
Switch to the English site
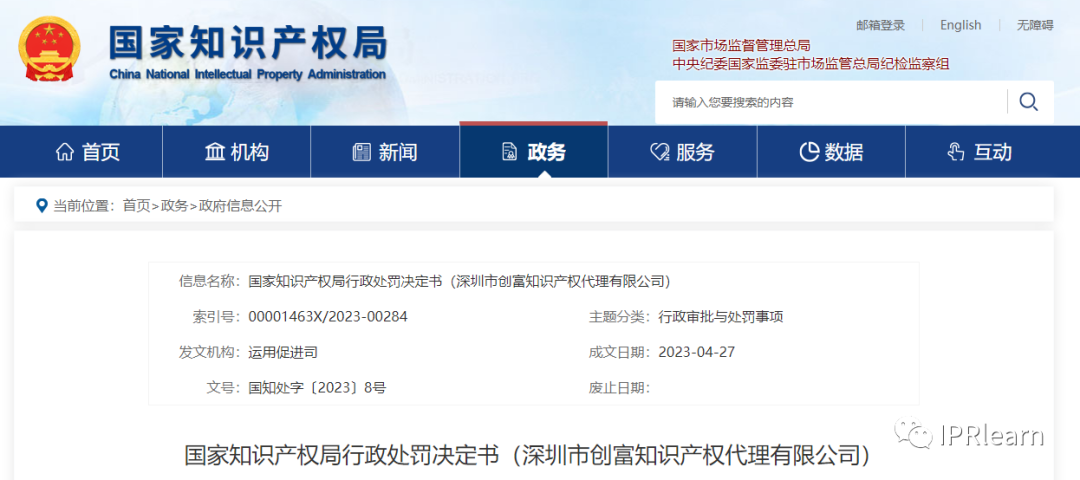pos(960,25)
